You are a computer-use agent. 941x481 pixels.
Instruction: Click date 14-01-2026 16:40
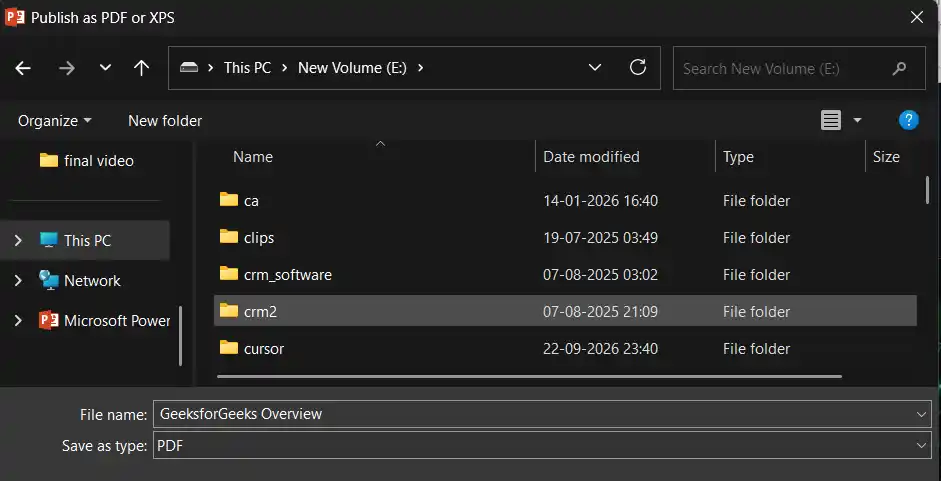[600, 201]
